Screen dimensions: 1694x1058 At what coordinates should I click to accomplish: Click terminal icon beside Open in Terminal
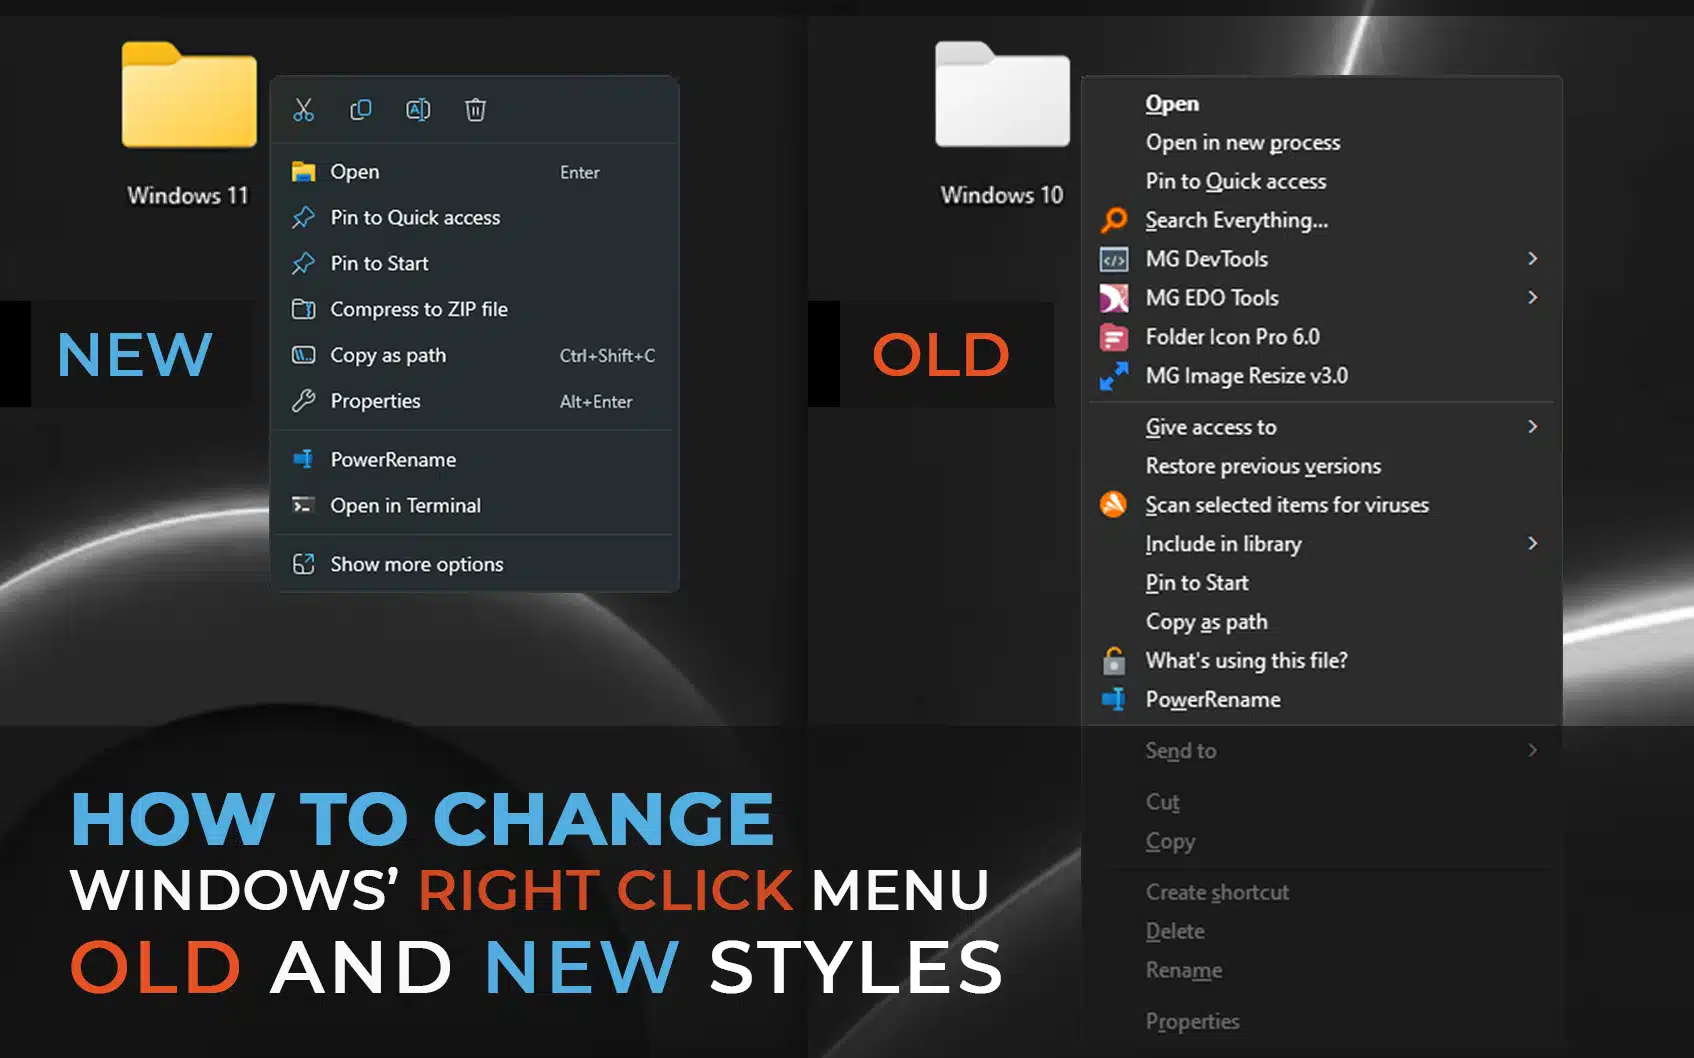coord(303,505)
